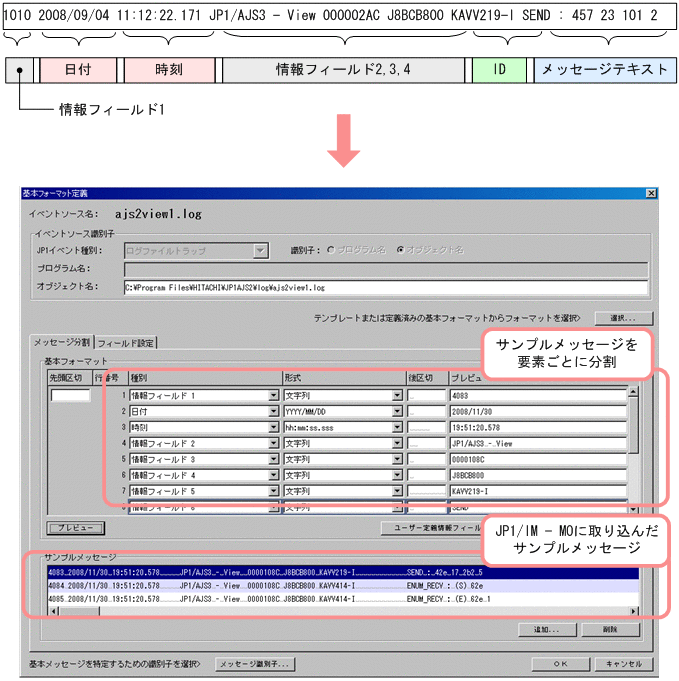Screen dimensions: 679x681
Task: Open 形式 文字列 dropdown in row 1
Action: coord(397,395)
